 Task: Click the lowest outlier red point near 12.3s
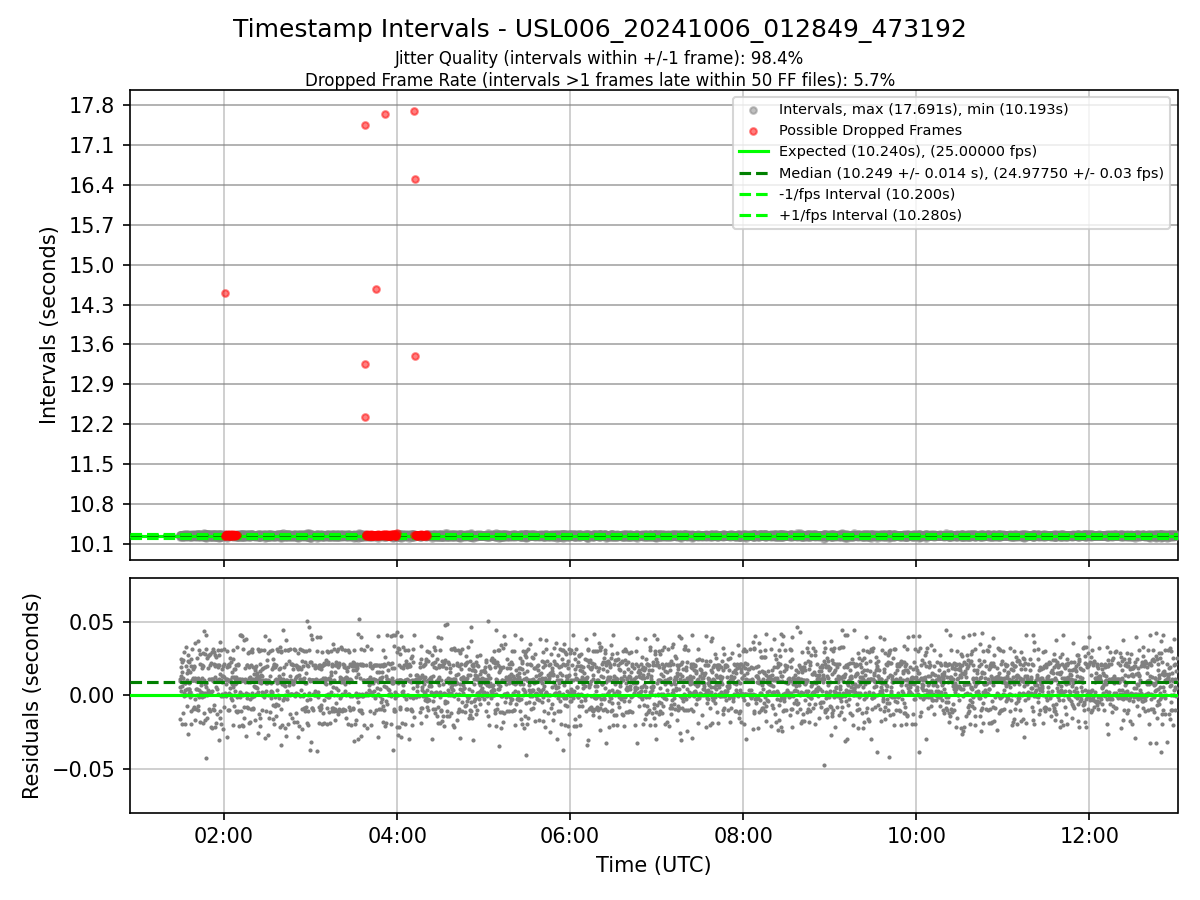click(365, 417)
